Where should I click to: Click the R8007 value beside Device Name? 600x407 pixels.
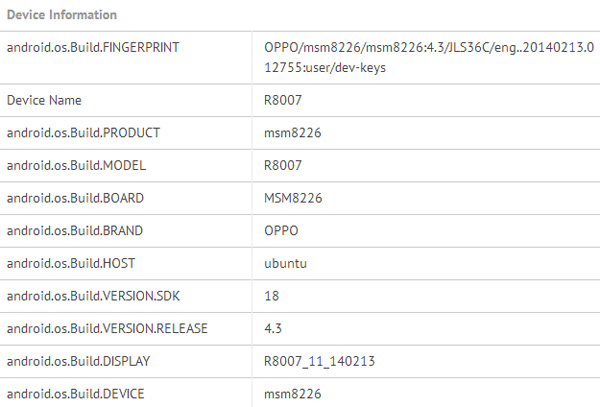coord(282,100)
